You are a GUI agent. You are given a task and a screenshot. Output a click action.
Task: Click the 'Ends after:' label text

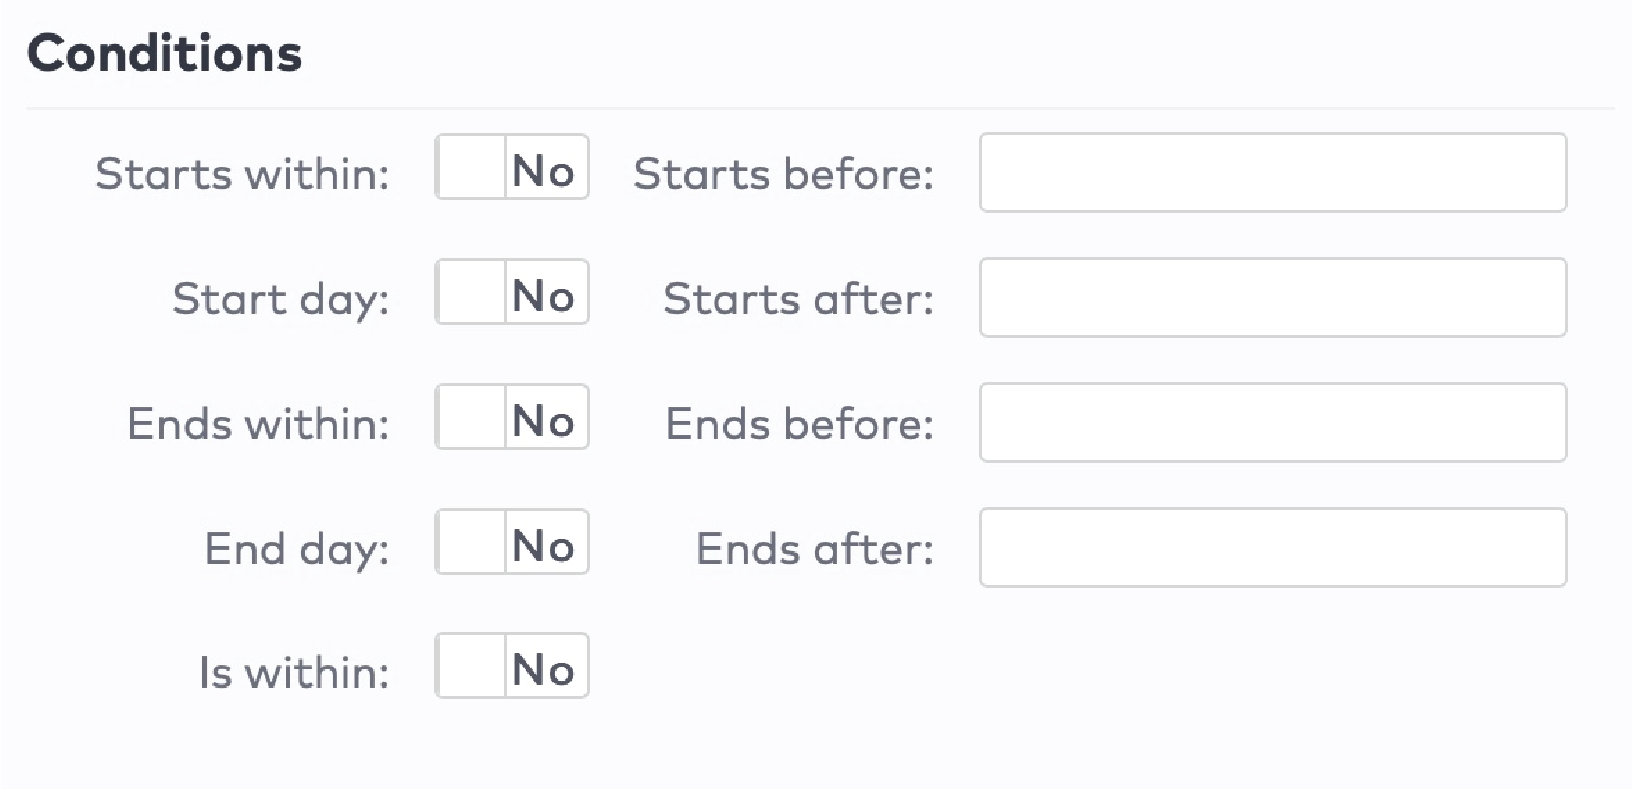click(x=815, y=549)
